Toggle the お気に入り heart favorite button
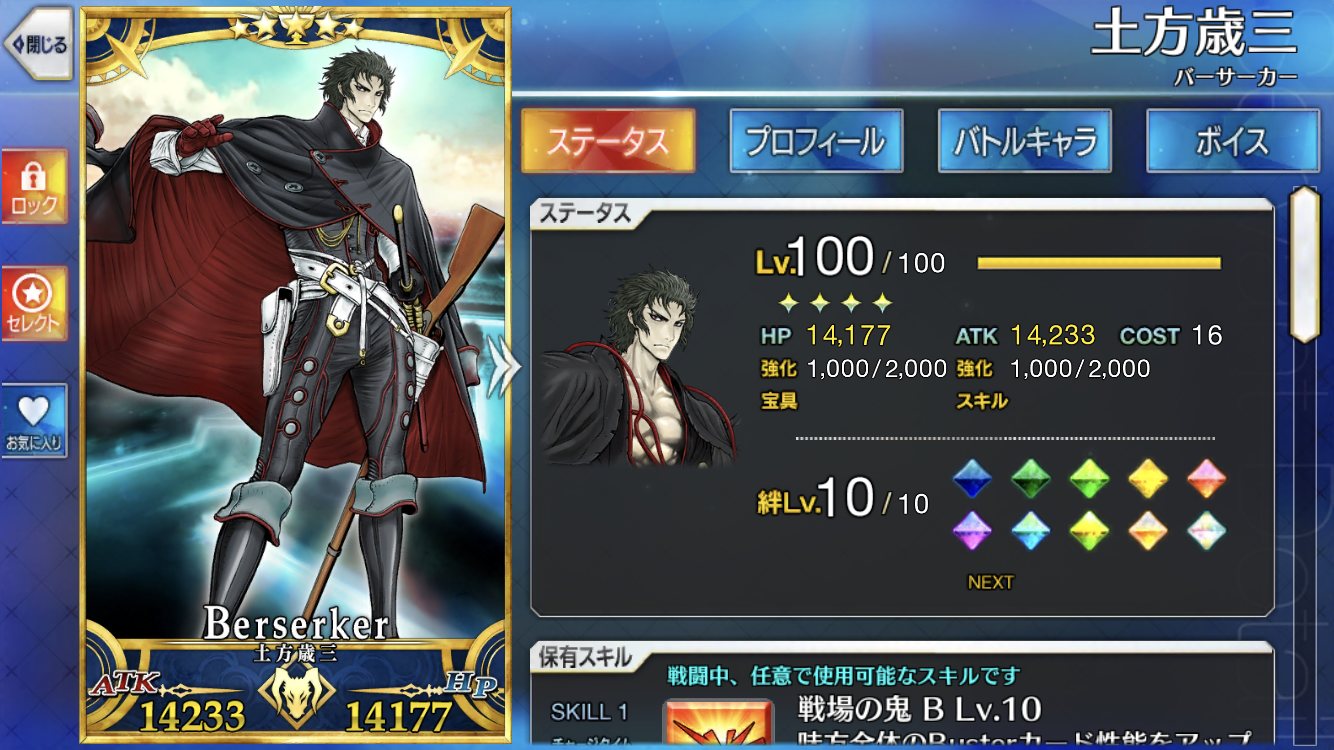 34,421
